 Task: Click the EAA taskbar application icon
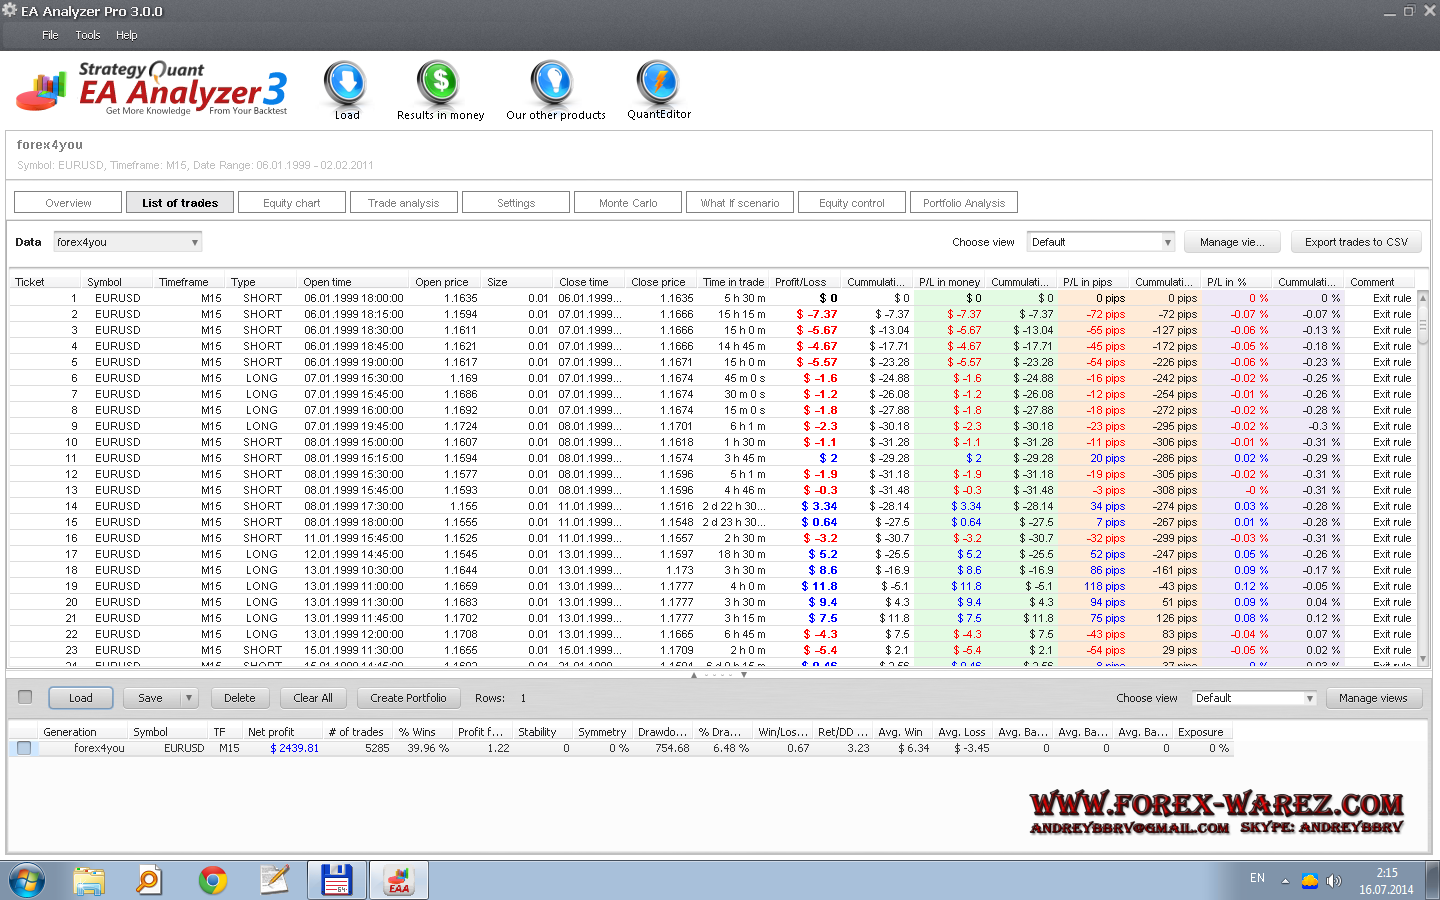(399, 880)
